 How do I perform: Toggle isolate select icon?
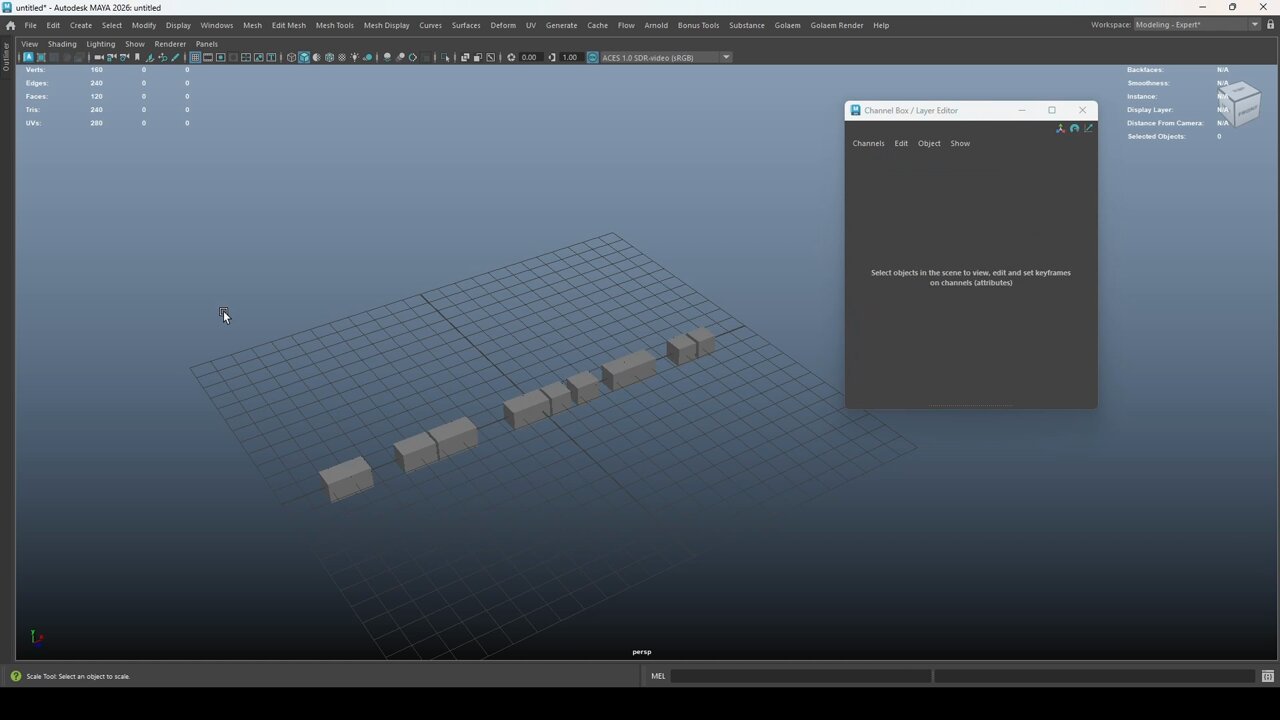coord(446,57)
